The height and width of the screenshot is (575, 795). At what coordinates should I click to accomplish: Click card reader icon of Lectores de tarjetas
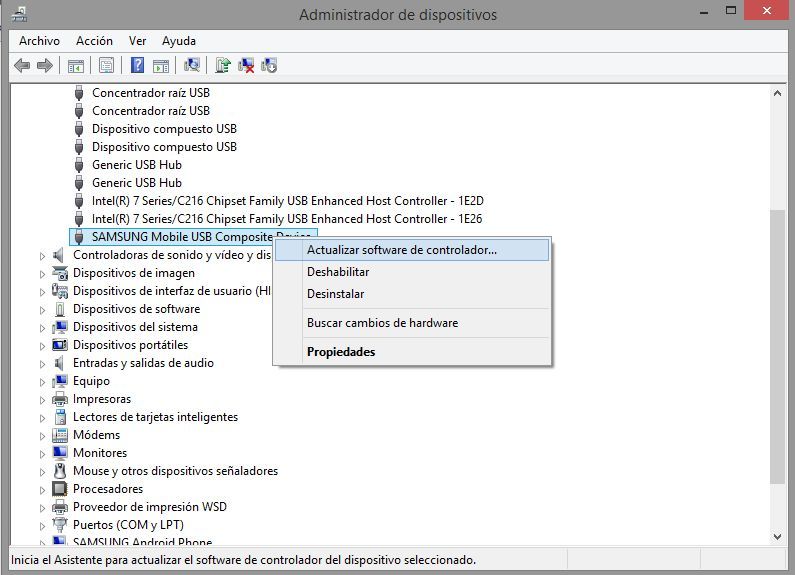tap(60, 417)
